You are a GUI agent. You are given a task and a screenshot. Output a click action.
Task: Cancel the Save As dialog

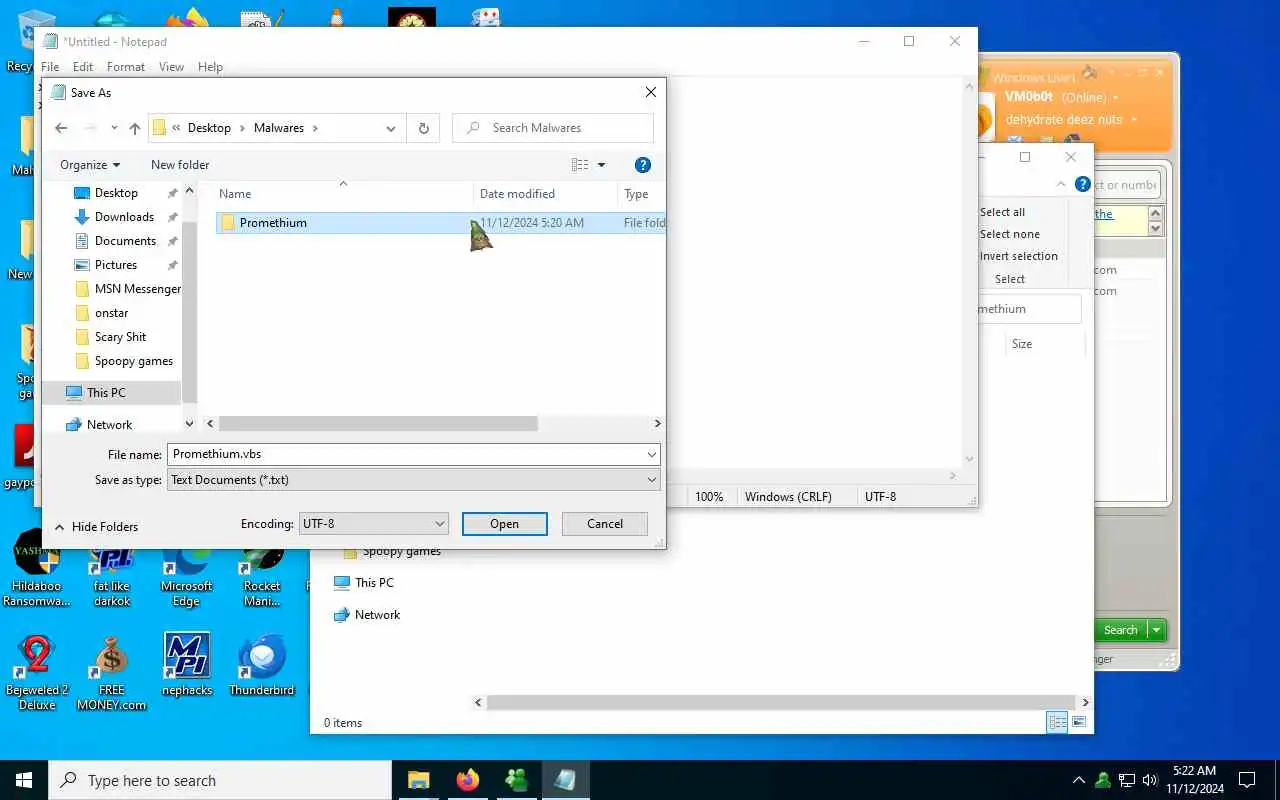[605, 523]
